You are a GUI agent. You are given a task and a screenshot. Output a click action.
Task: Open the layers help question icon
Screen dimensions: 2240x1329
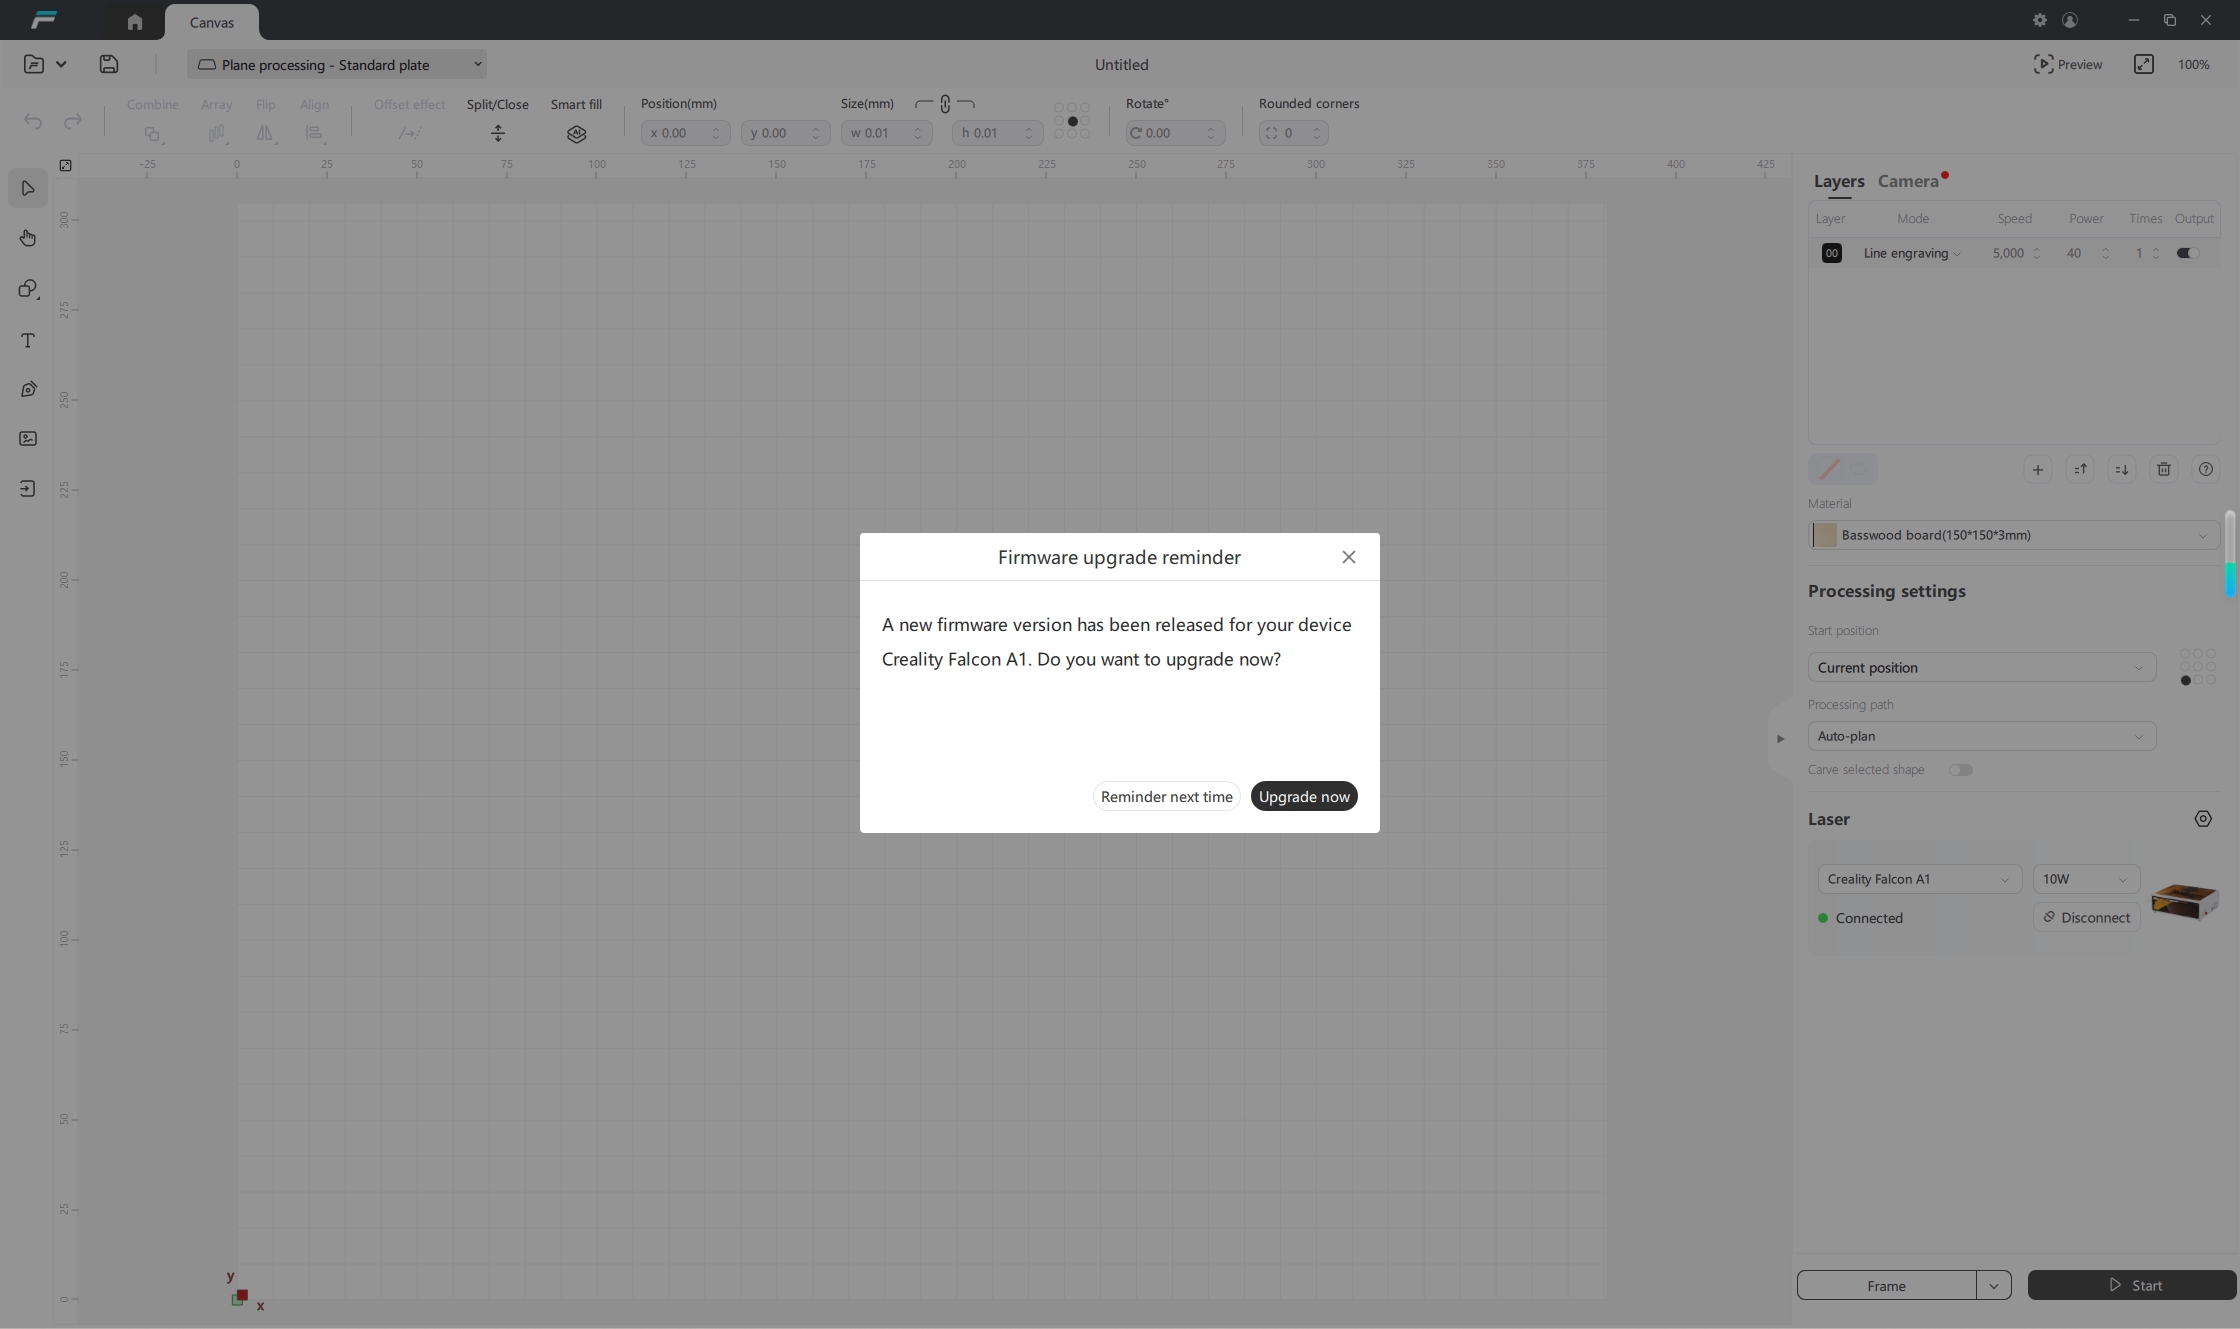coord(2206,469)
